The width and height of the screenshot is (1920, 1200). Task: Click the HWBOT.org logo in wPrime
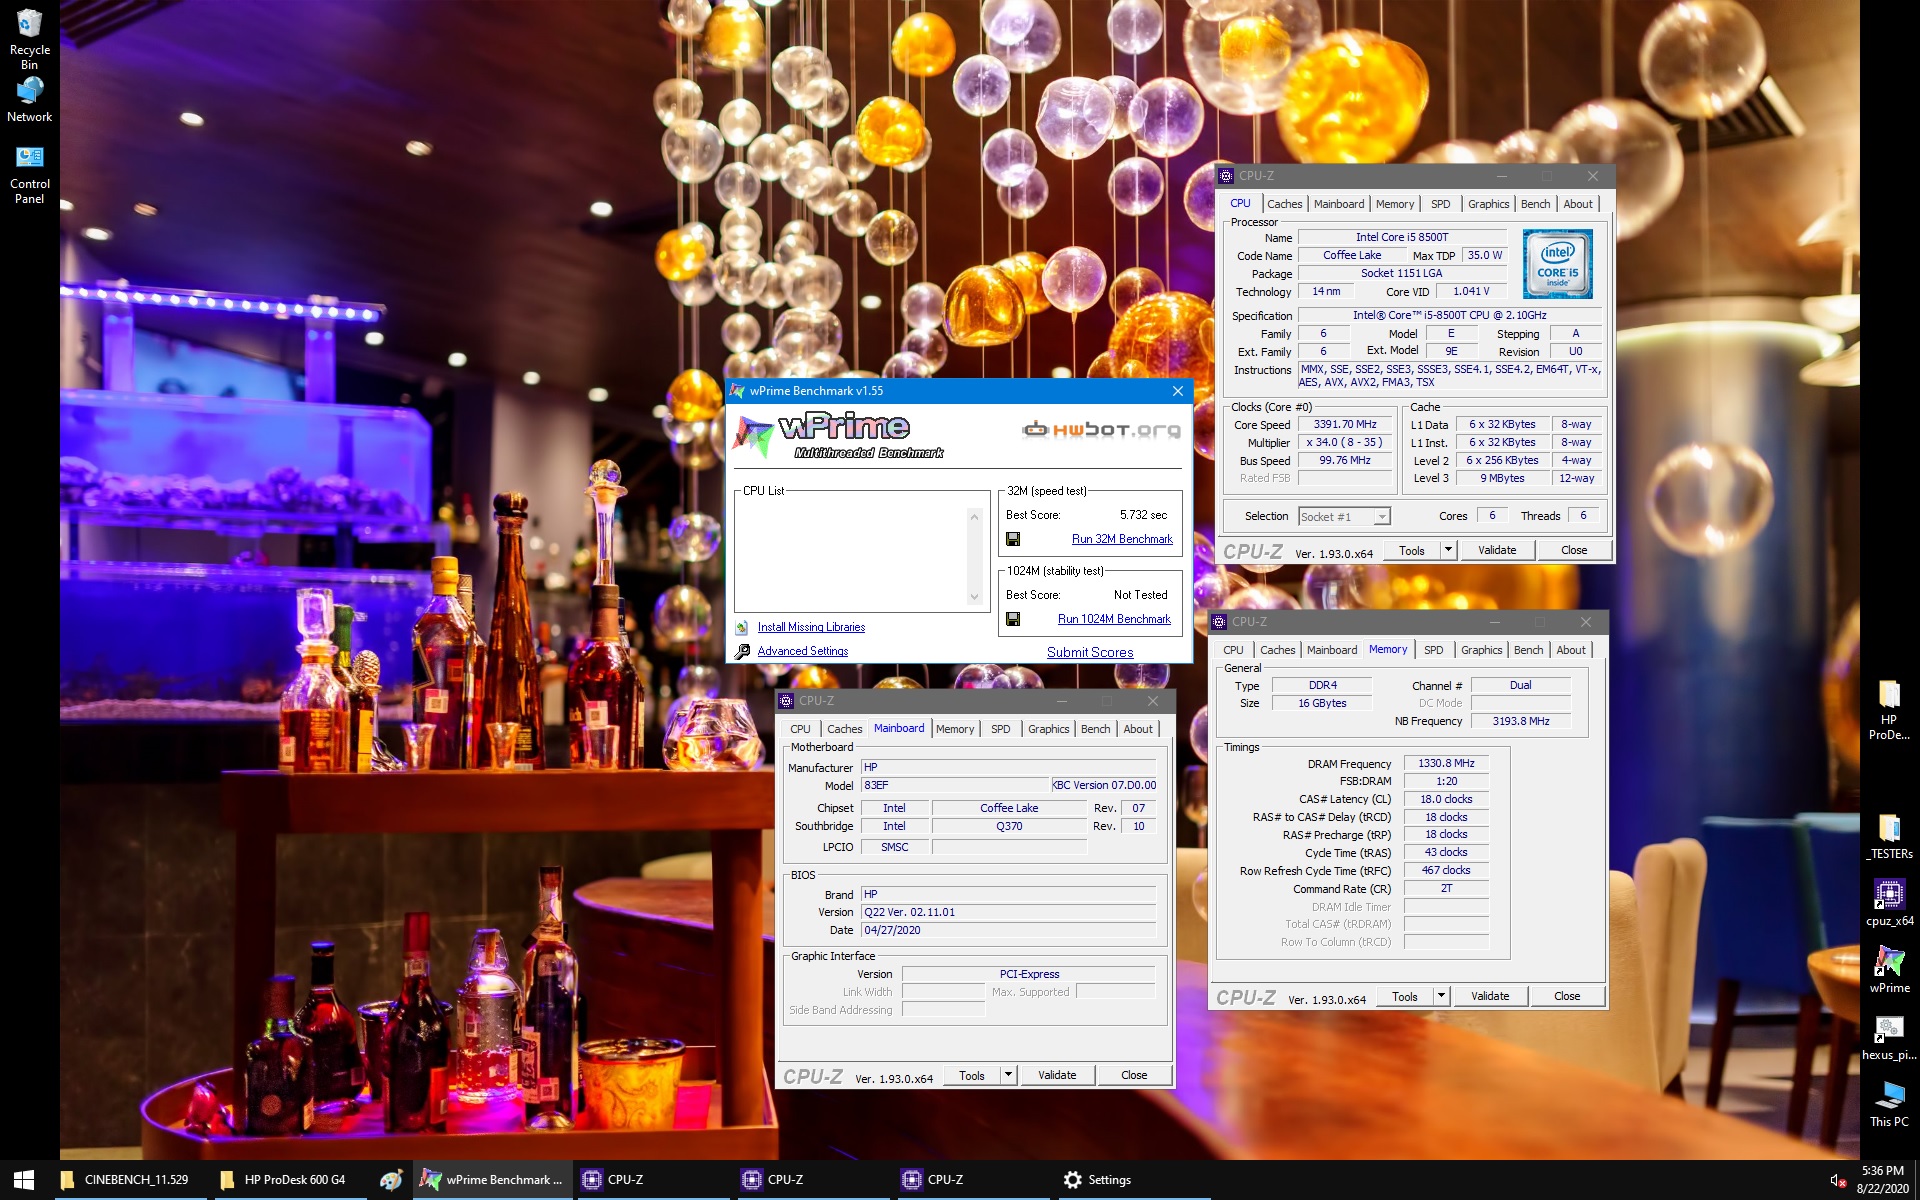[x=1101, y=430]
